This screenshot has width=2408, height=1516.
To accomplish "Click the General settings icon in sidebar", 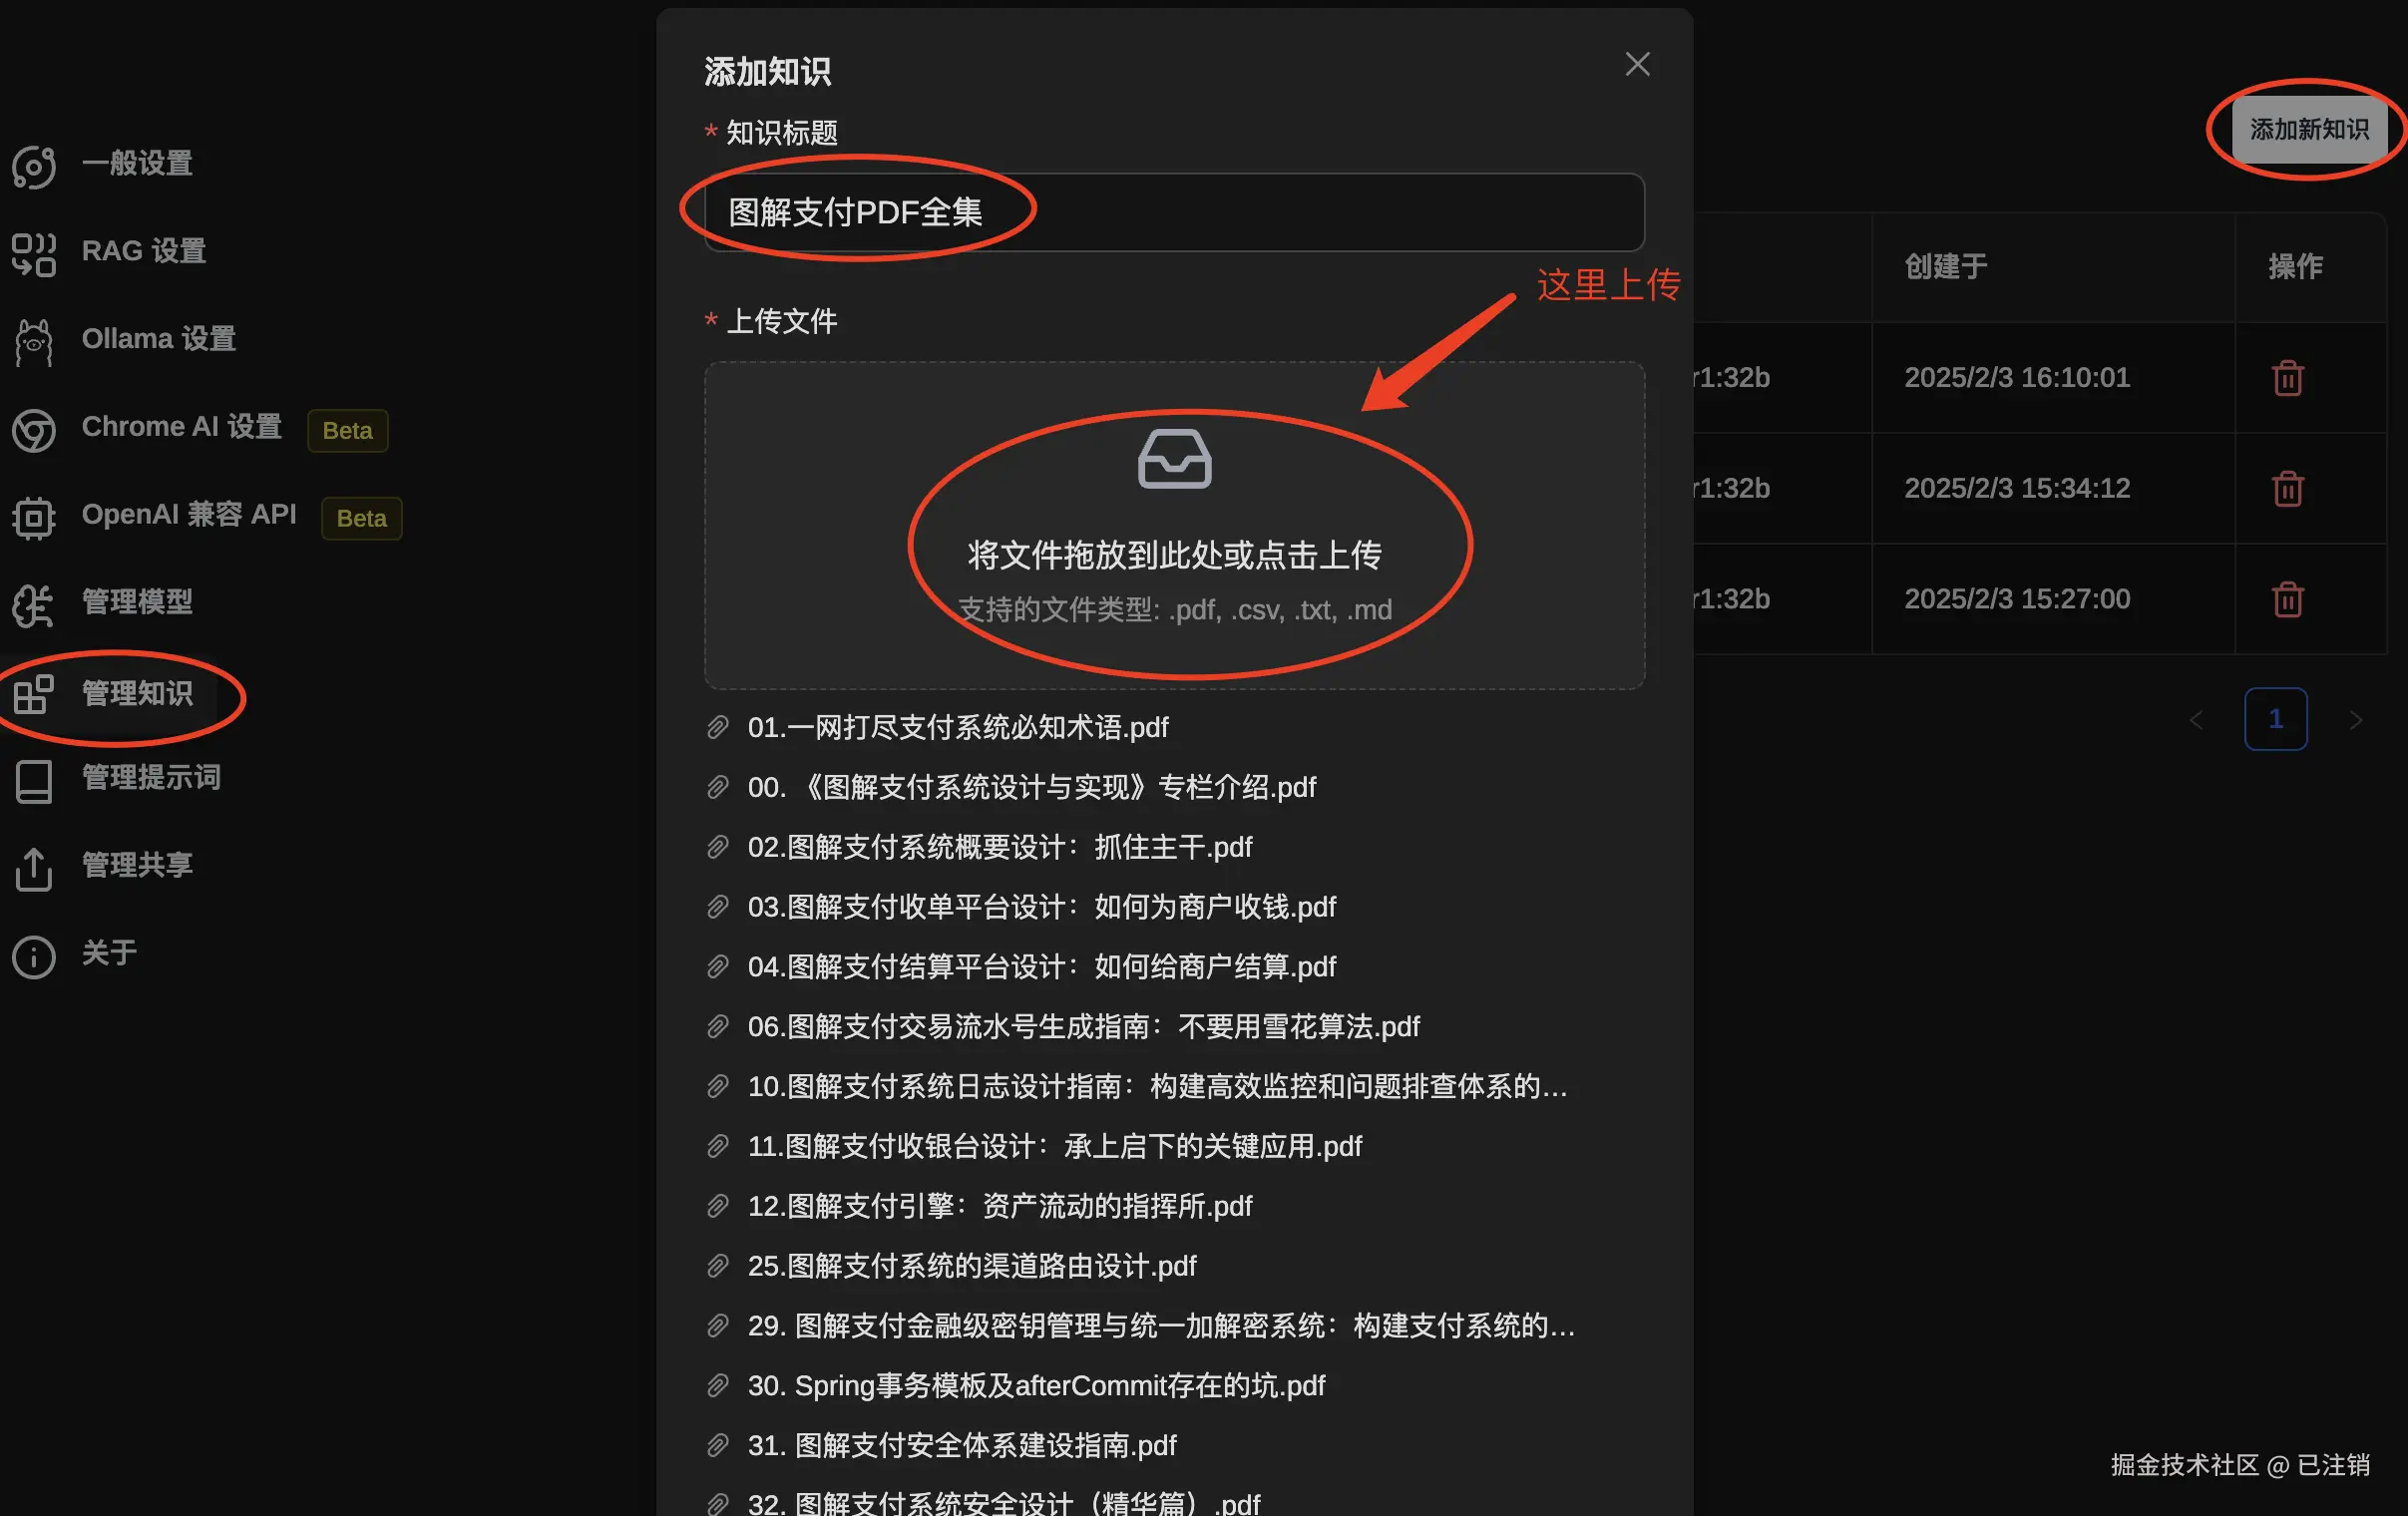I will tap(34, 166).
